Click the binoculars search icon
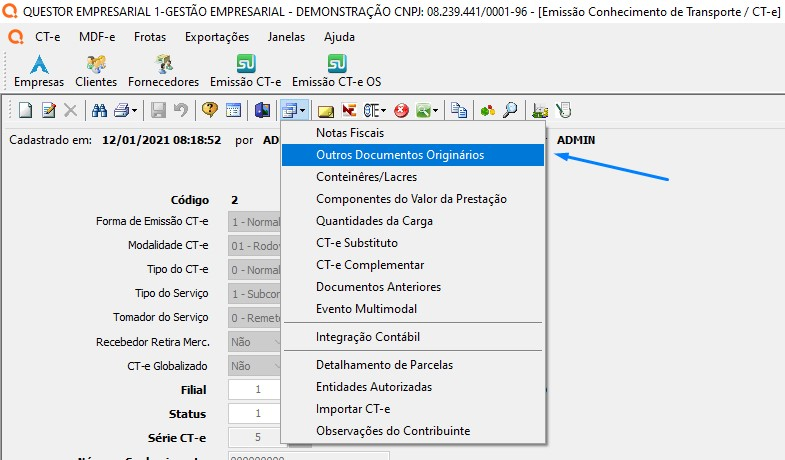Image resolution: width=785 pixels, height=460 pixels. point(99,110)
